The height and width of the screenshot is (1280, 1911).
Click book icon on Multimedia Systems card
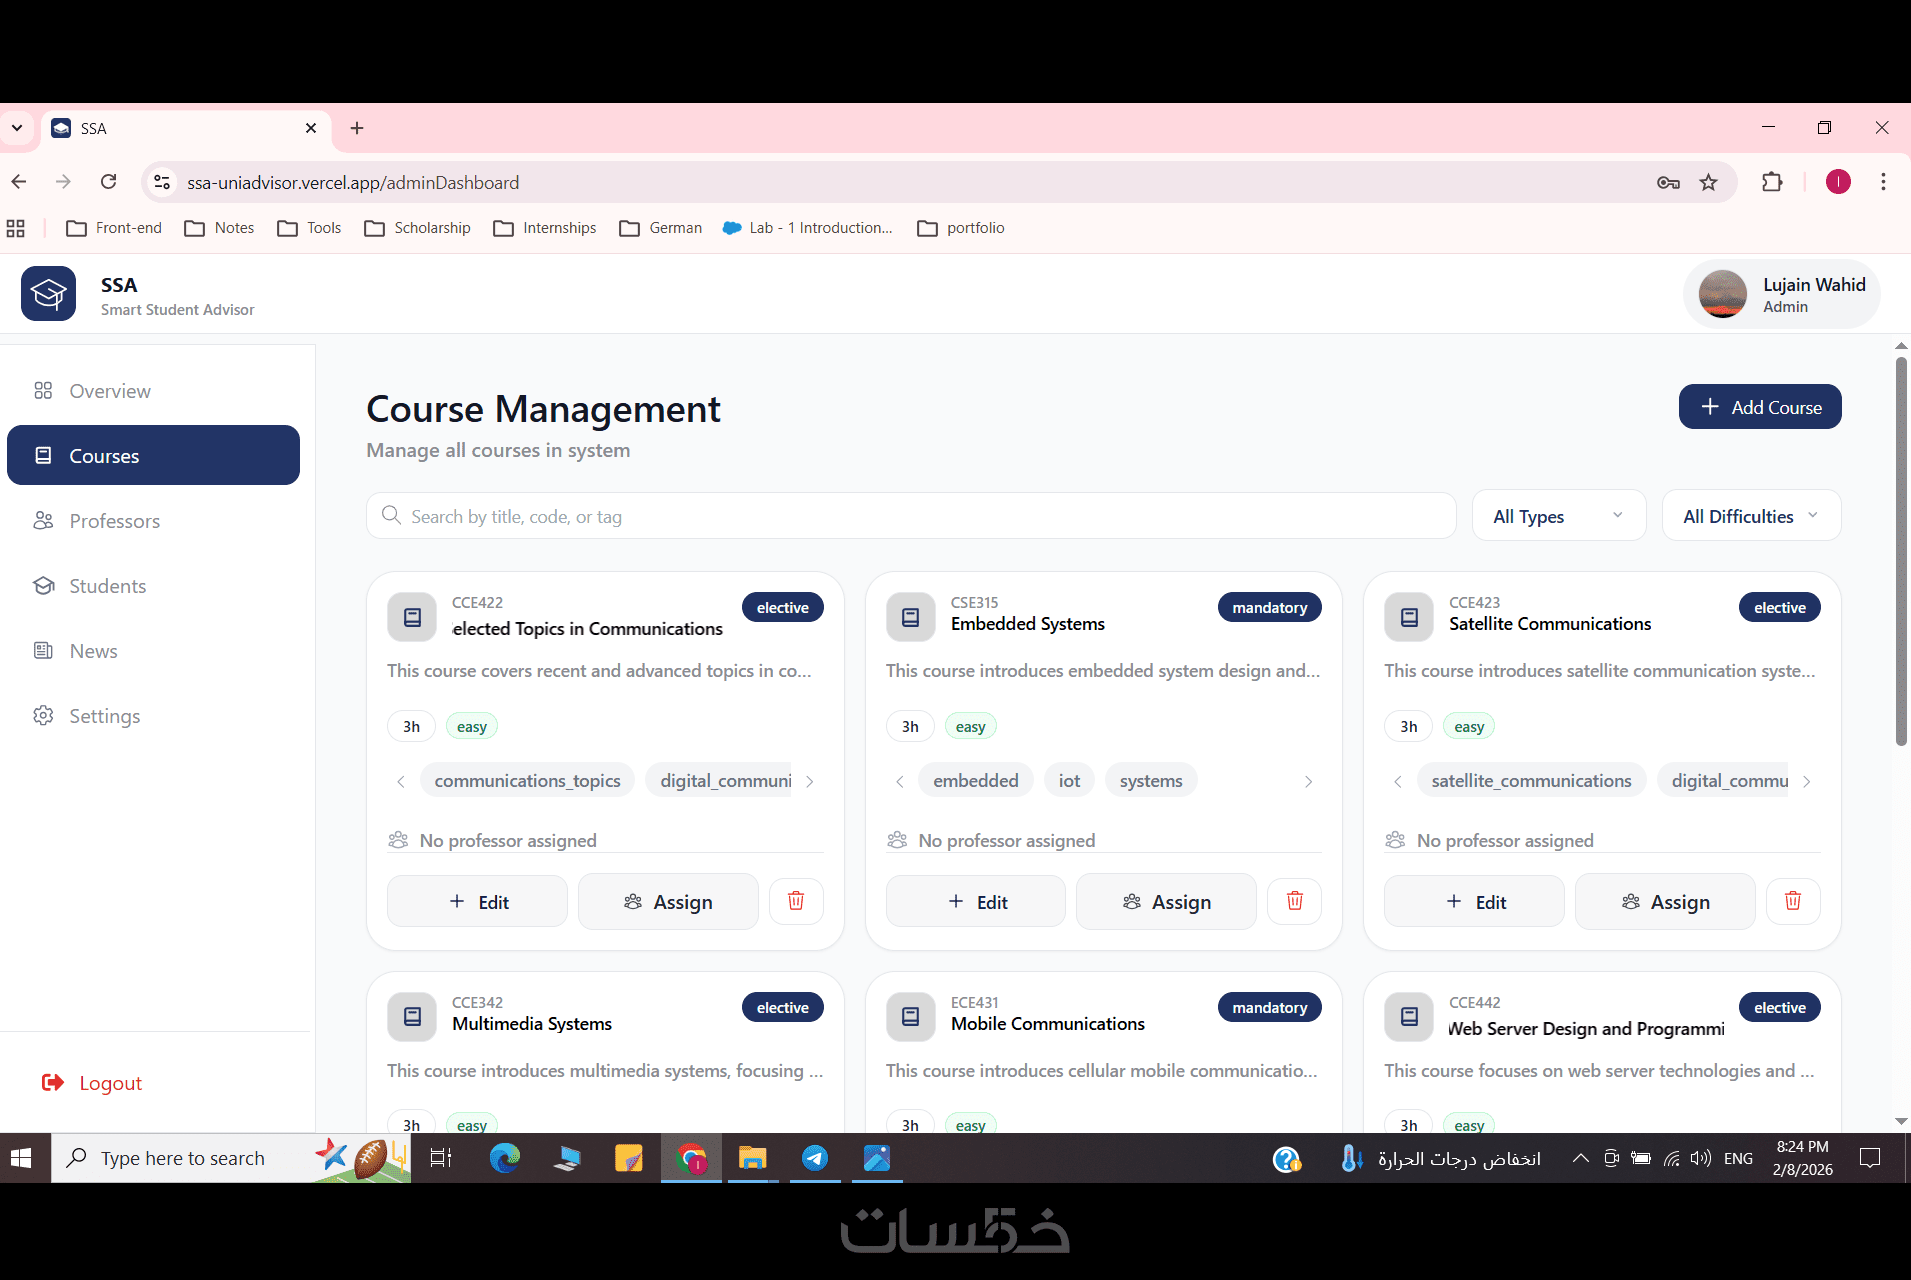[412, 1017]
